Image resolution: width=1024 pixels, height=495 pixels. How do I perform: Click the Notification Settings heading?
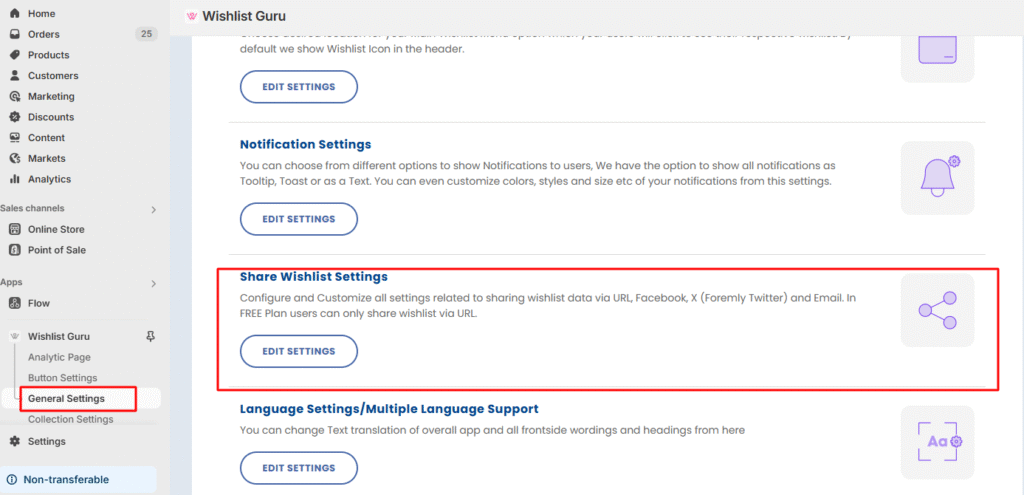(306, 144)
